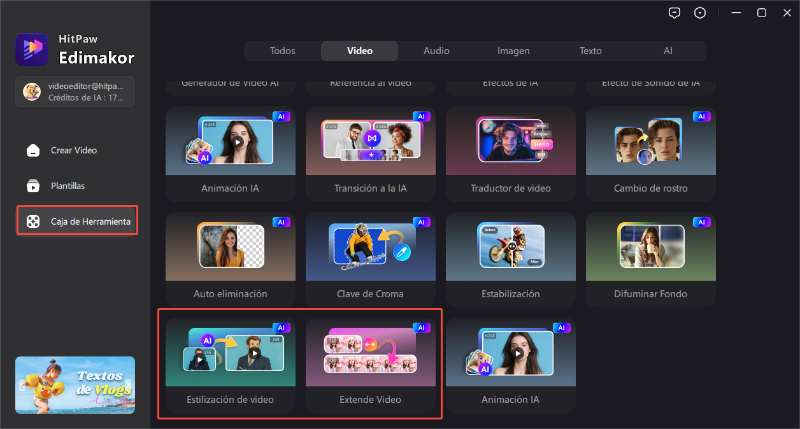
Task: Click the feedback message icon in title bar
Action: [x=673, y=13]
